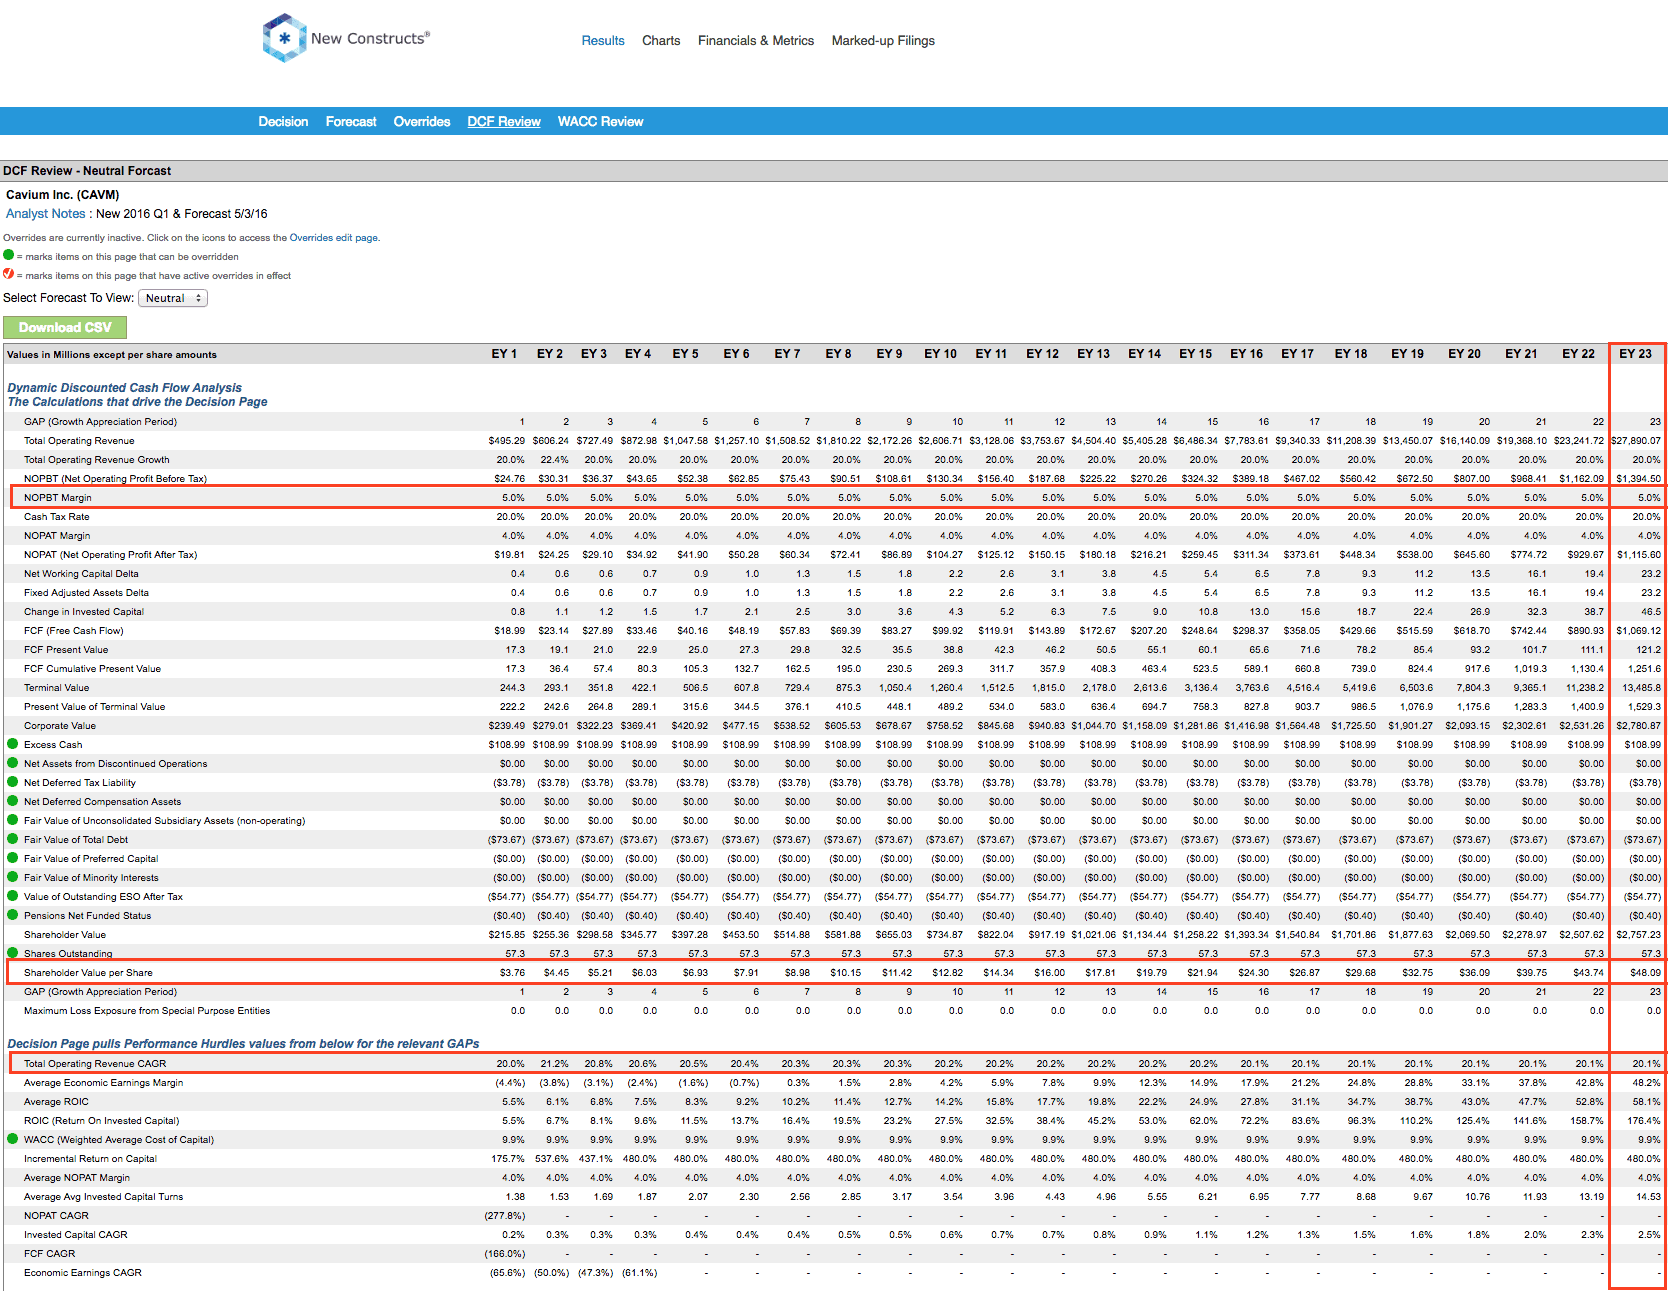This screenshot has height=1291, width=1668.
Task: Click green override dot beside Excess Cash
Action: (x=13, y=744)
